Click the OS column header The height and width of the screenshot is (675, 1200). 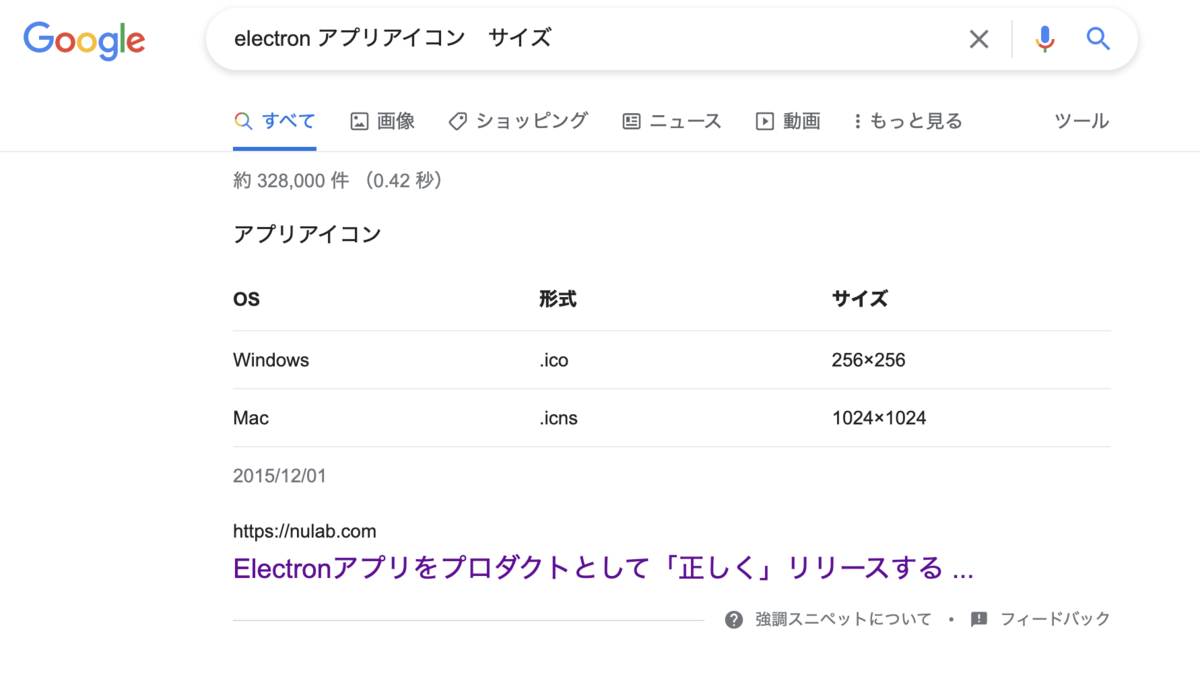tap(246, 299)
